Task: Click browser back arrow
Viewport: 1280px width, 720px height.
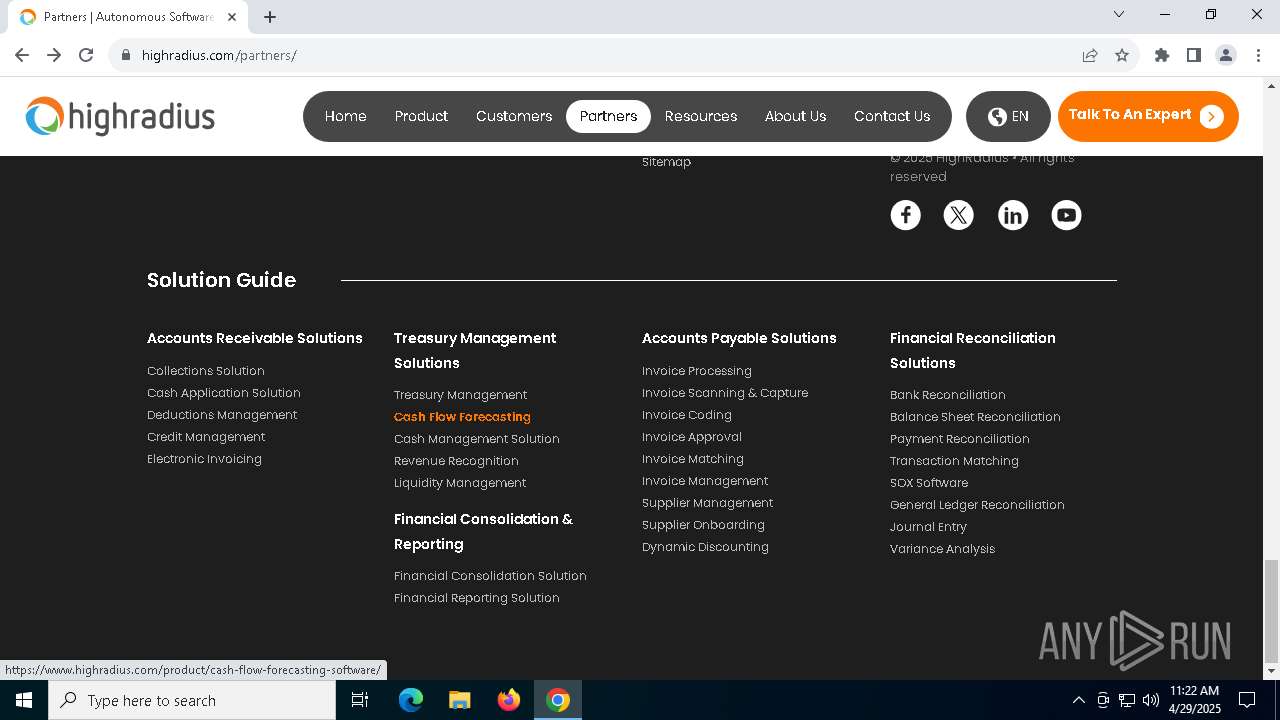Action: (22, 55)
